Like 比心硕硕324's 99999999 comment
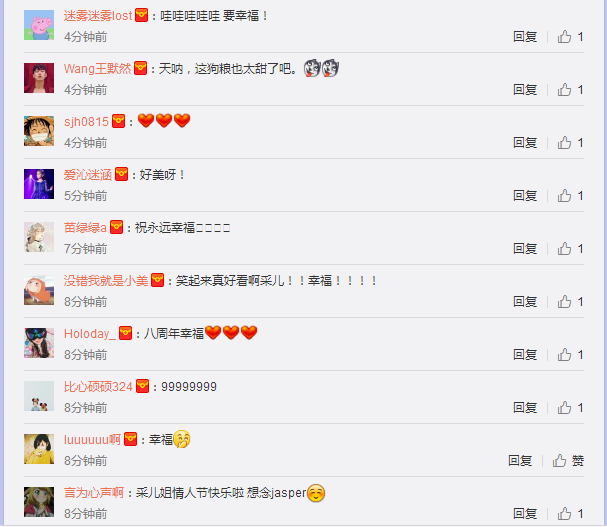This screenshot has height=527, width=607. pyautogui.click(x=570, y=408)
